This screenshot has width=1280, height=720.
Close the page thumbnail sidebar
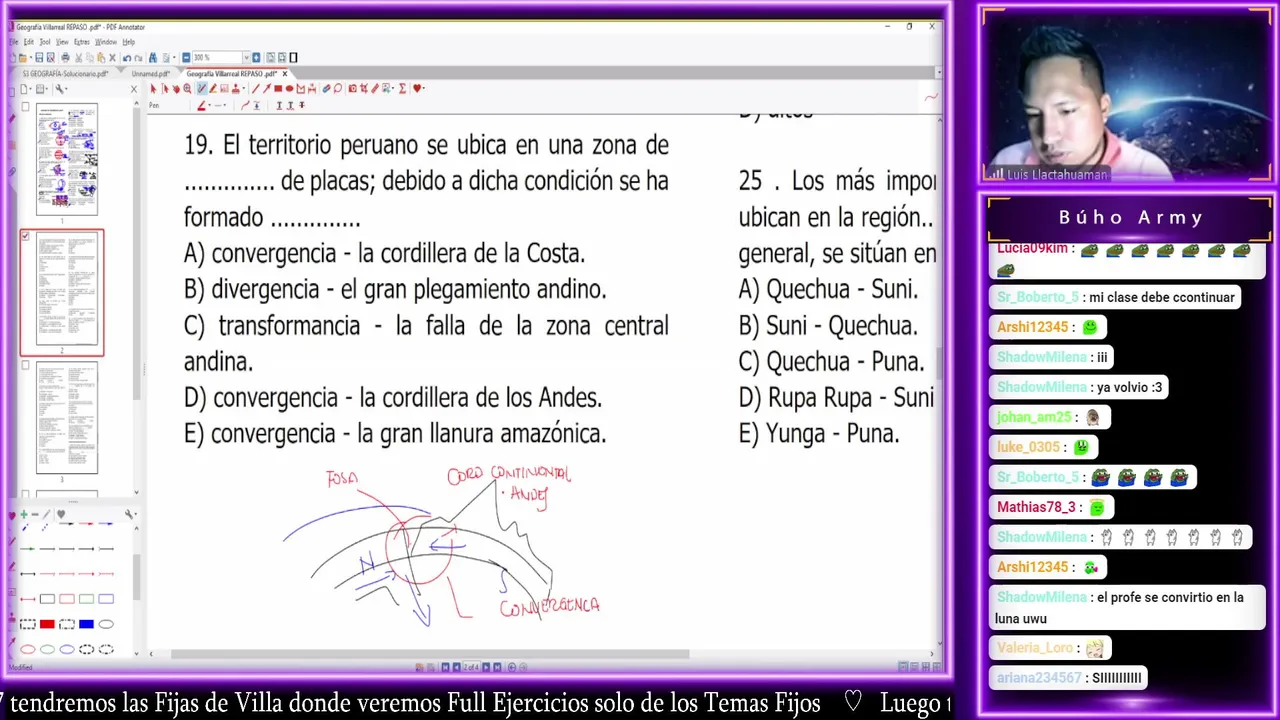(134, 89)
